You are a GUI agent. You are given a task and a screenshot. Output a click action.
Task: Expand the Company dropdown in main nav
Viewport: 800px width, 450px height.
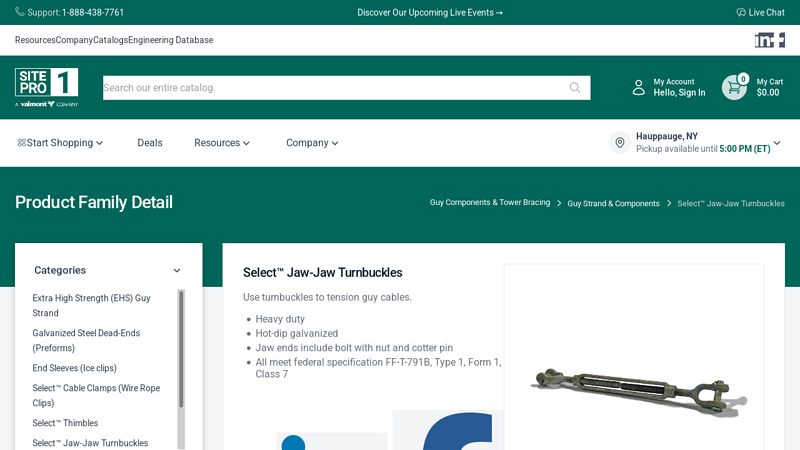click(312, 143)
